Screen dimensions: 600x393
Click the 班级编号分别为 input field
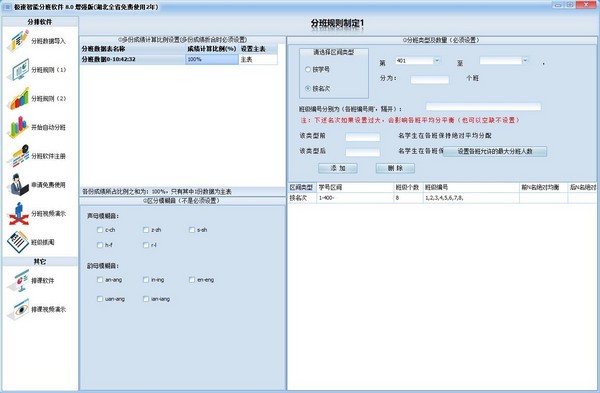[x=483, y=106]
